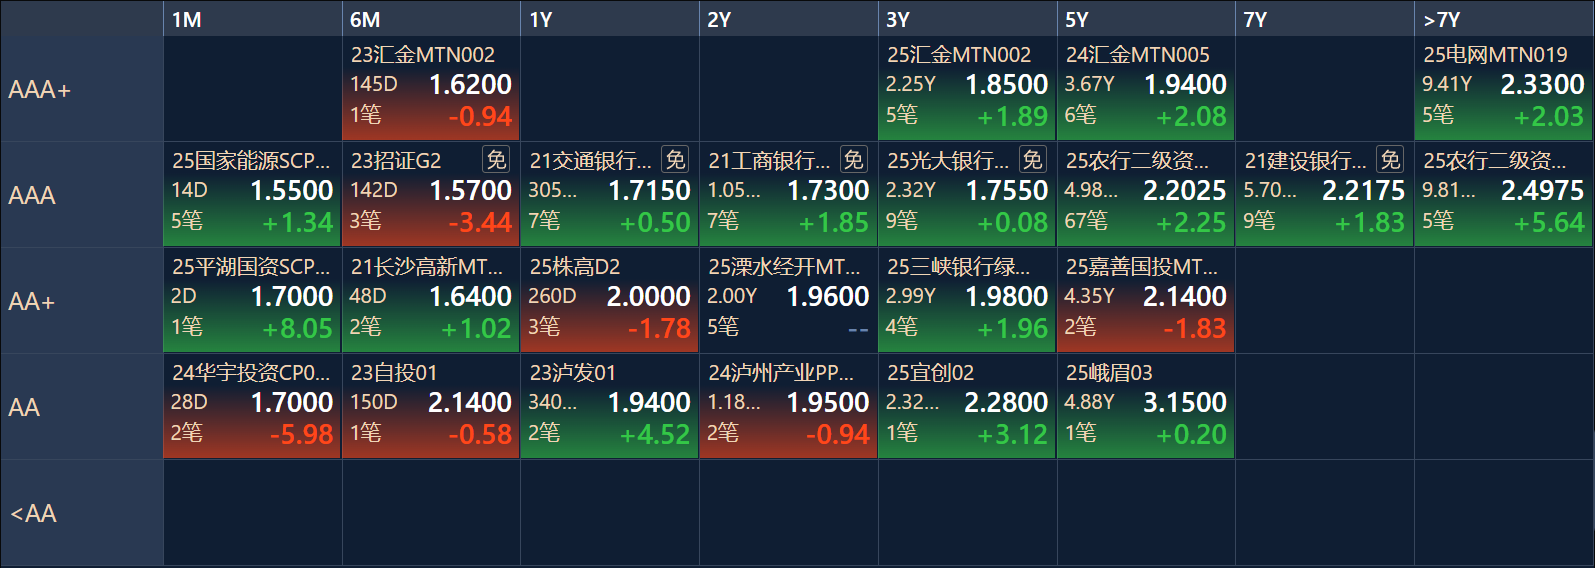The height and width of the screenshot is (568, 1595).
Task: Click the 免 tag on 23招证G2
Action: (496, 160)
